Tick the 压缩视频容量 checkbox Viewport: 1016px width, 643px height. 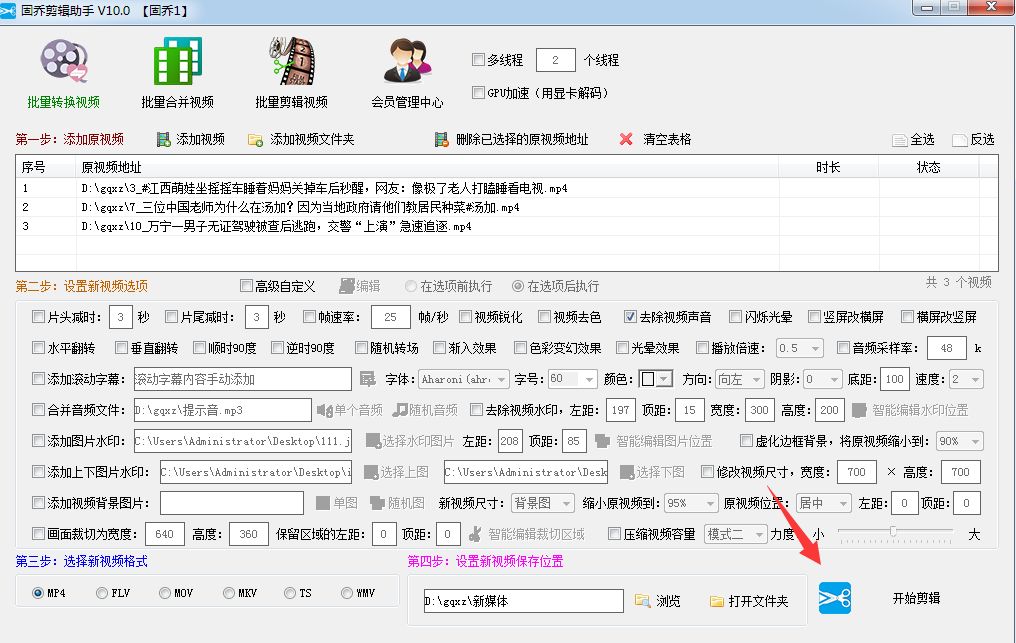tap(614, 534)
